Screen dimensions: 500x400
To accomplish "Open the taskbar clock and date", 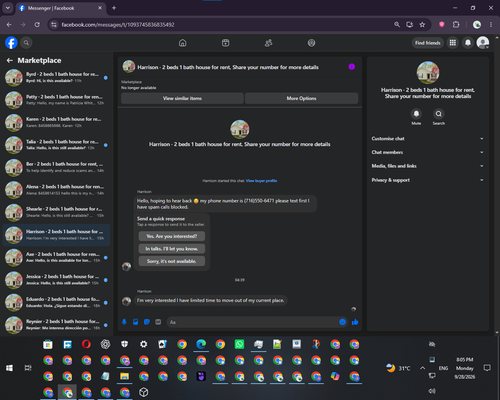I will coord(465,368).
